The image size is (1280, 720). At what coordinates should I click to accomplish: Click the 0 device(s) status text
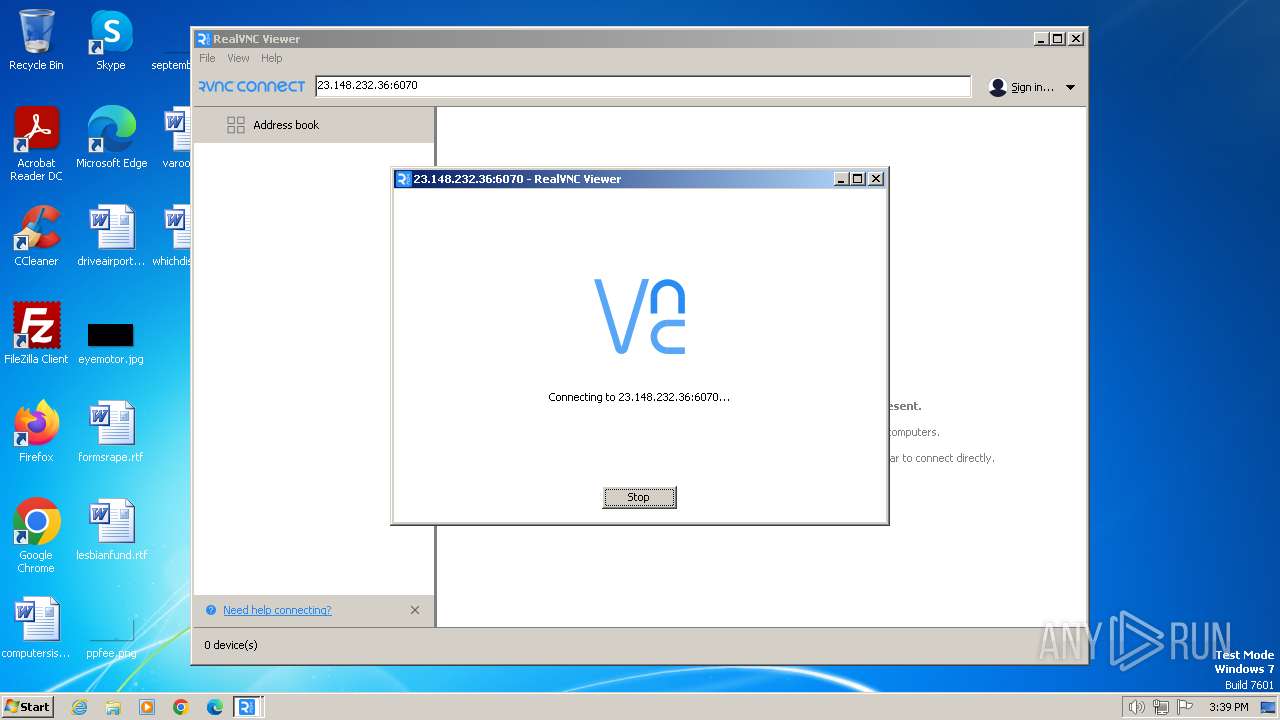231,645
